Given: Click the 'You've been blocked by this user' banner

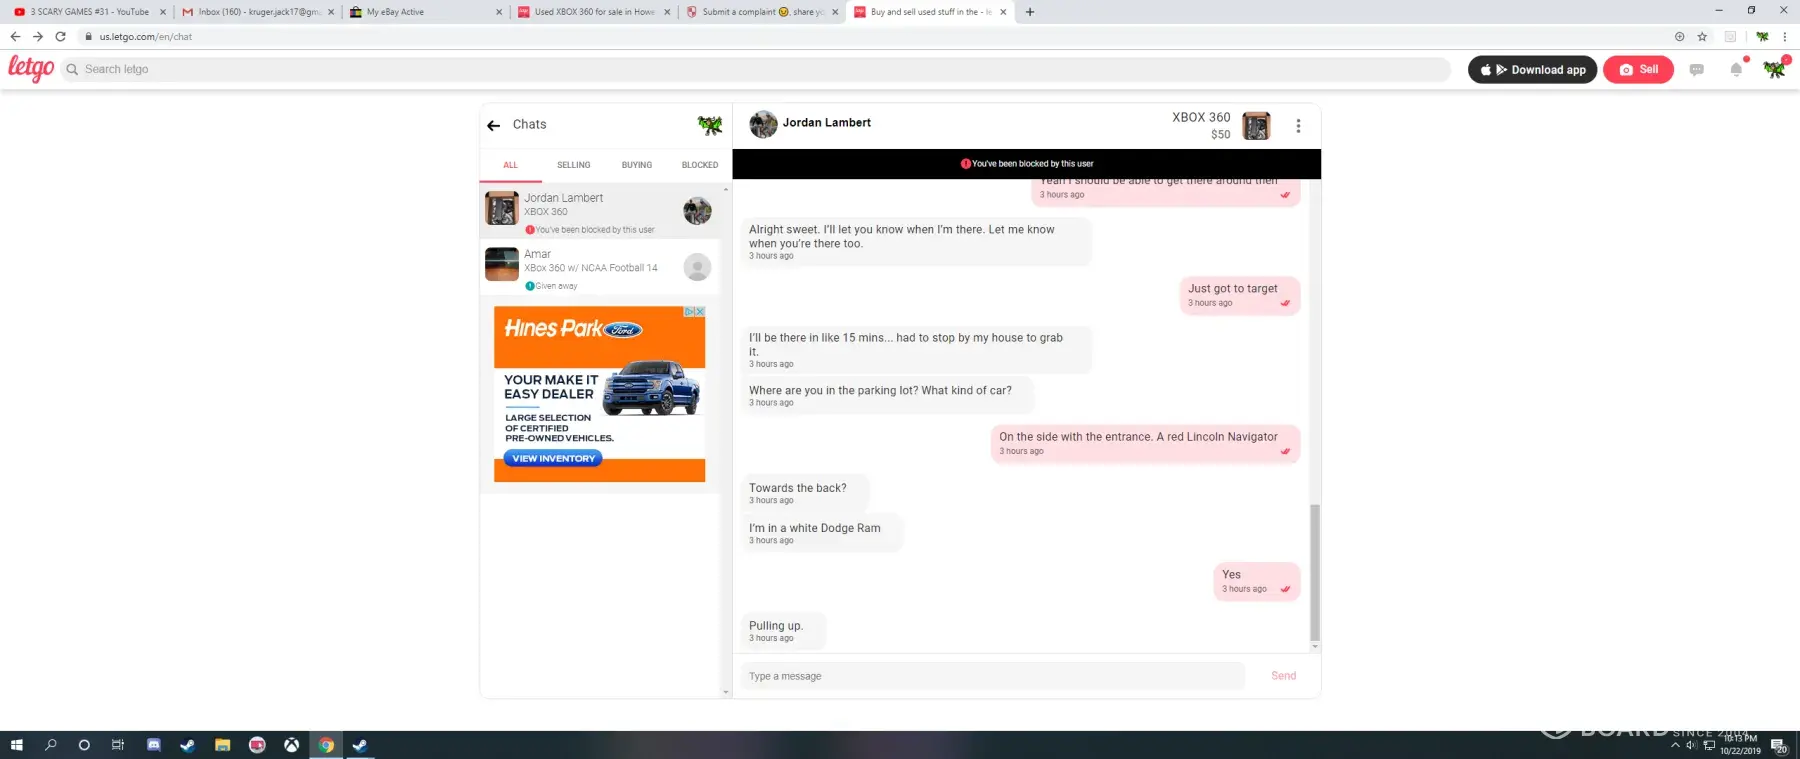Looking at the screenshot, I should tap(1027, 164).
